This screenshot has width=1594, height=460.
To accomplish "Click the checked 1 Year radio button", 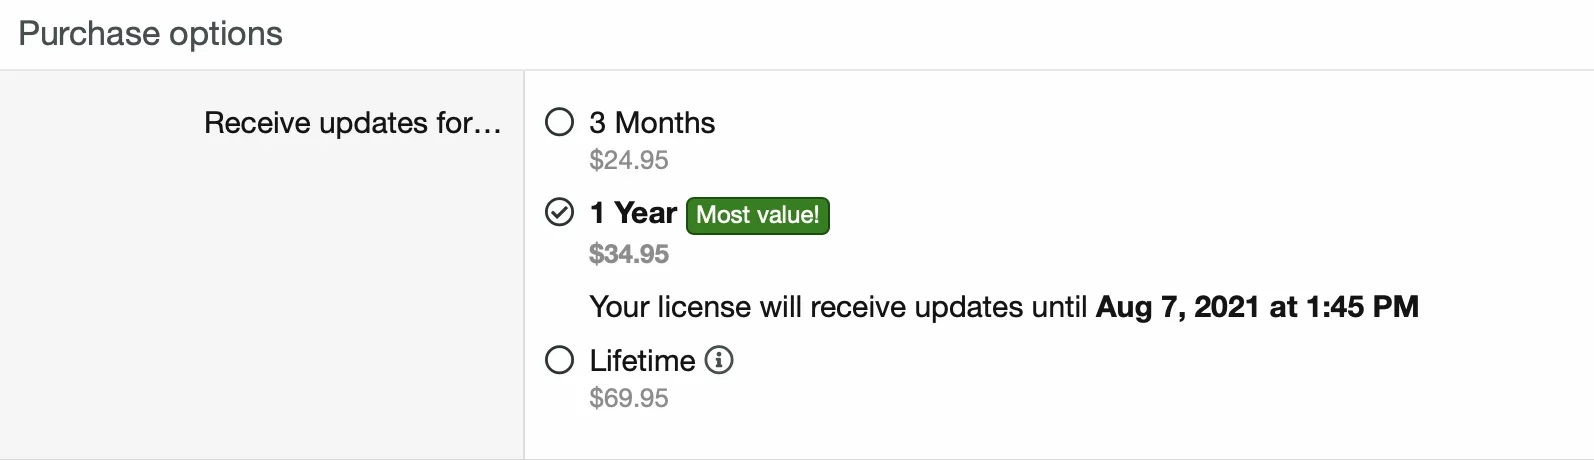I will coord(560,212).
